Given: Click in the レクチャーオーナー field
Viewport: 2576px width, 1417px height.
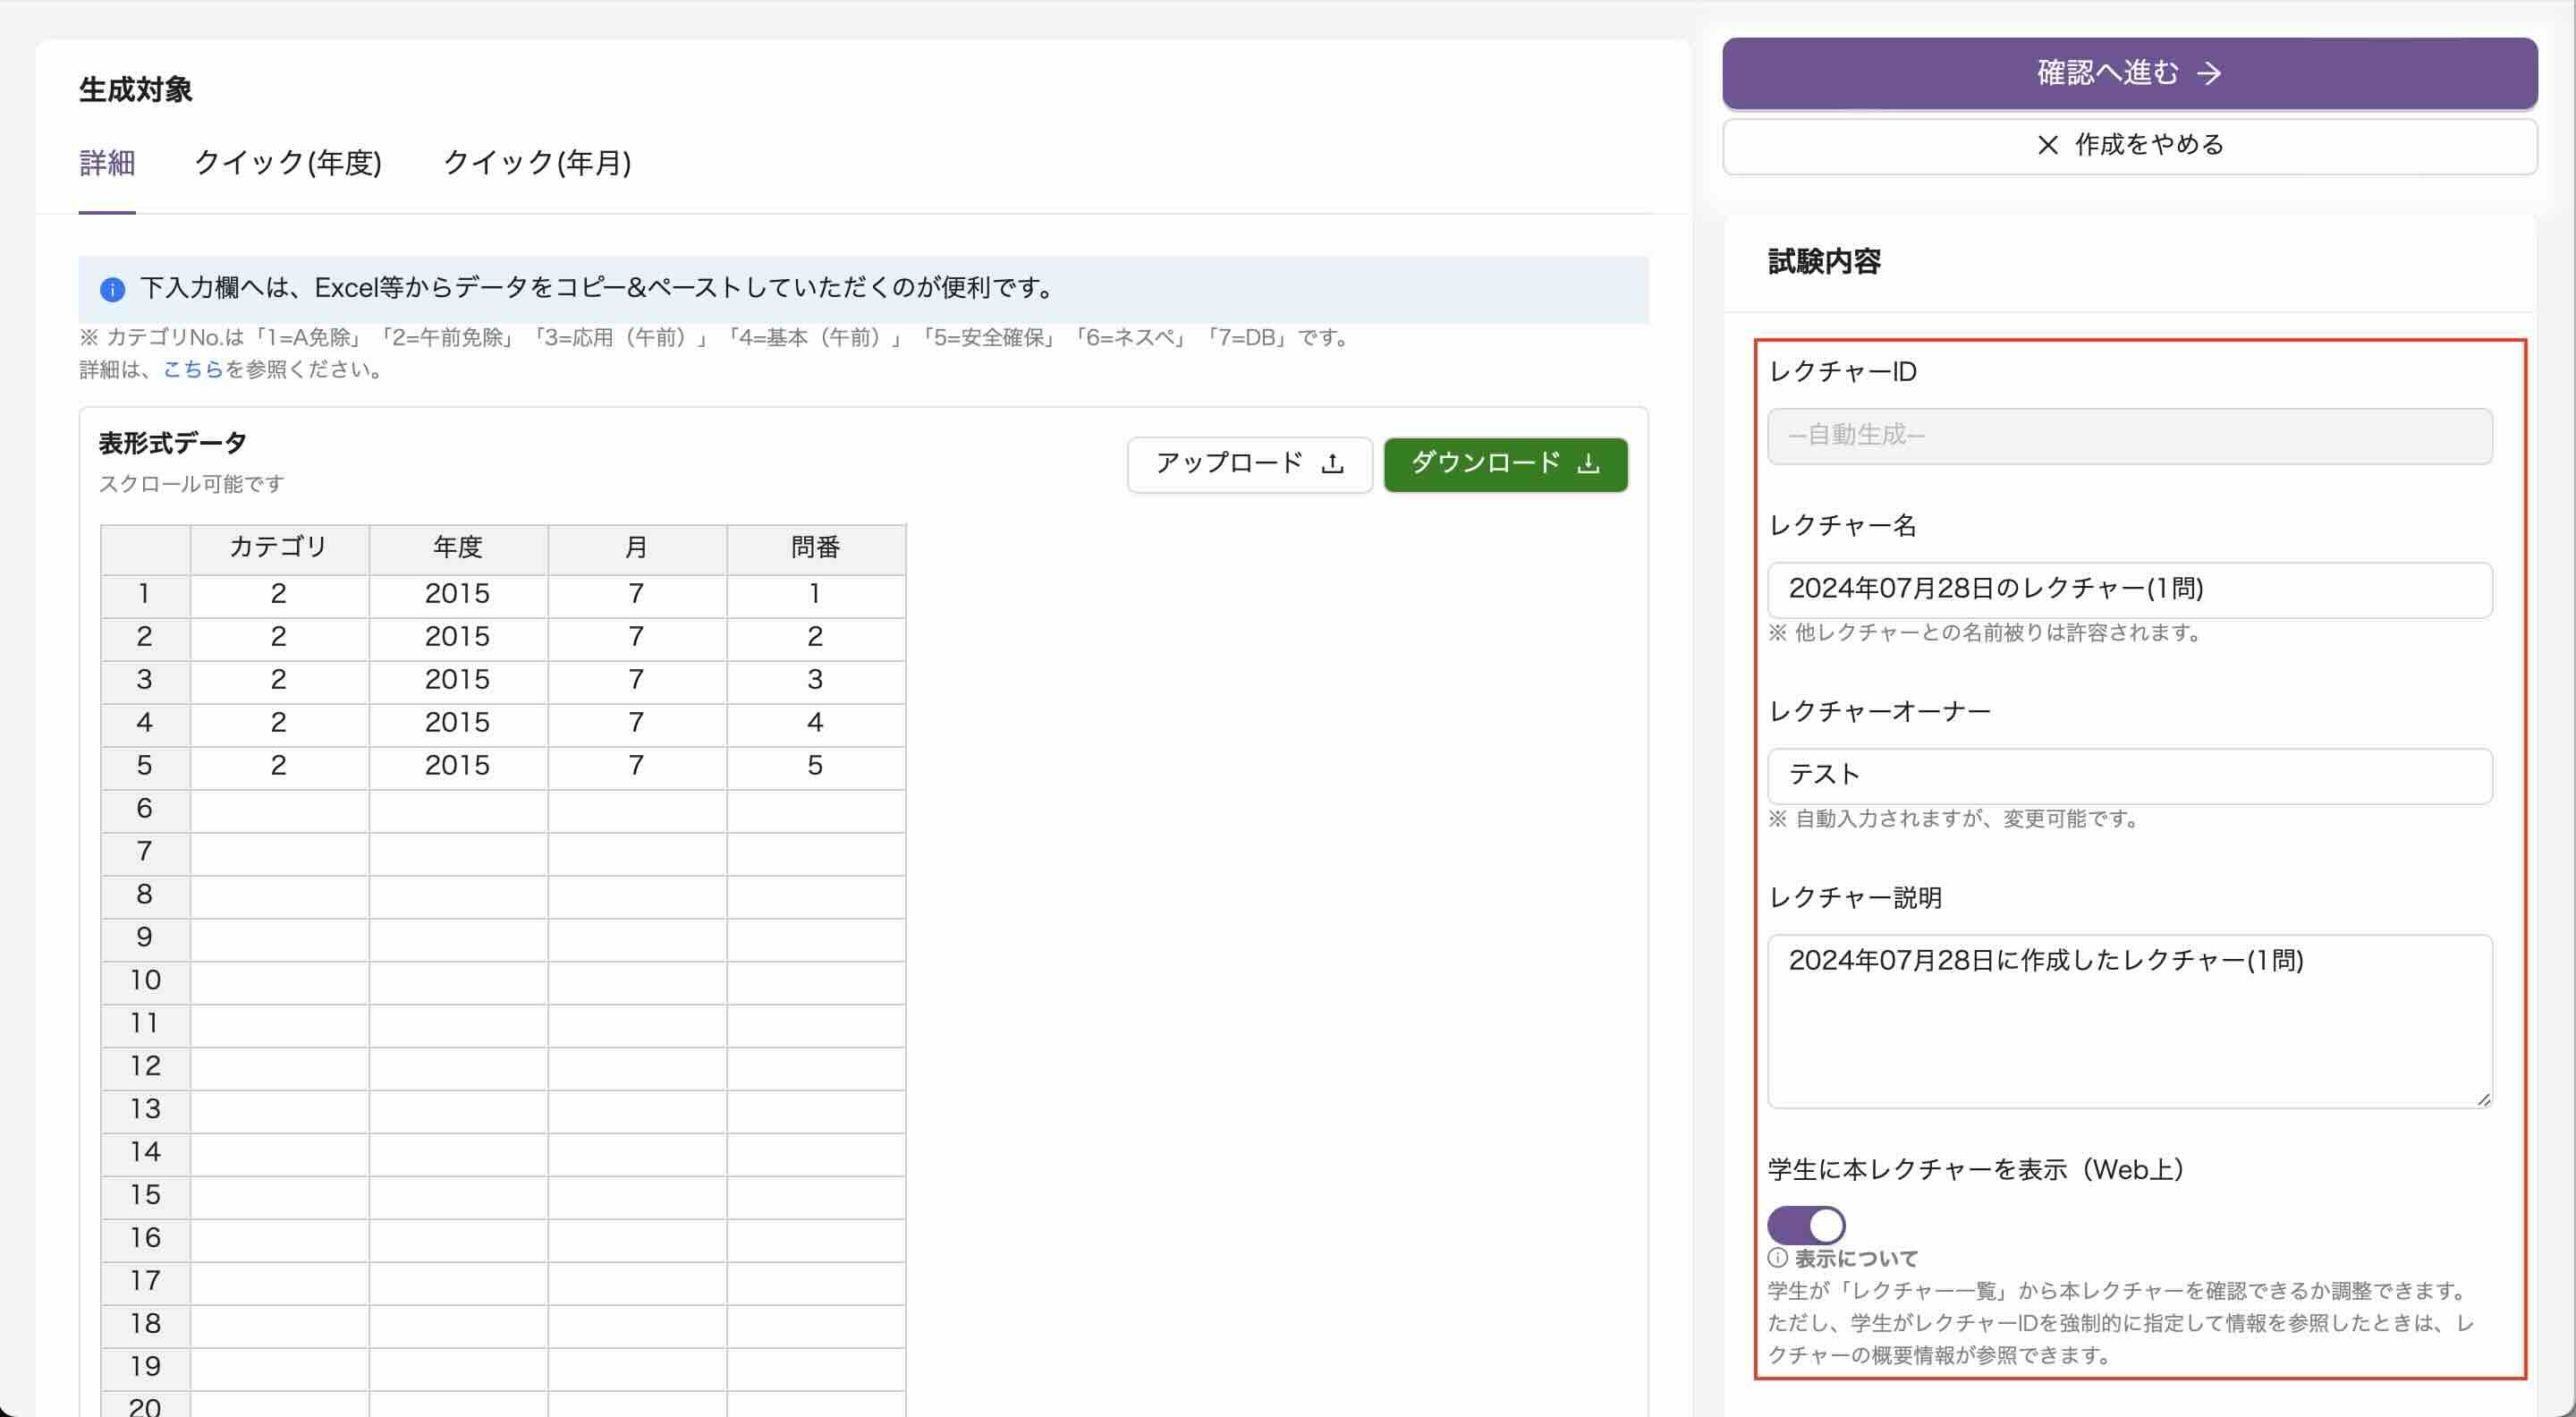Looking at the screenshot, I should pyautogui.click(x=2129, y=775).
